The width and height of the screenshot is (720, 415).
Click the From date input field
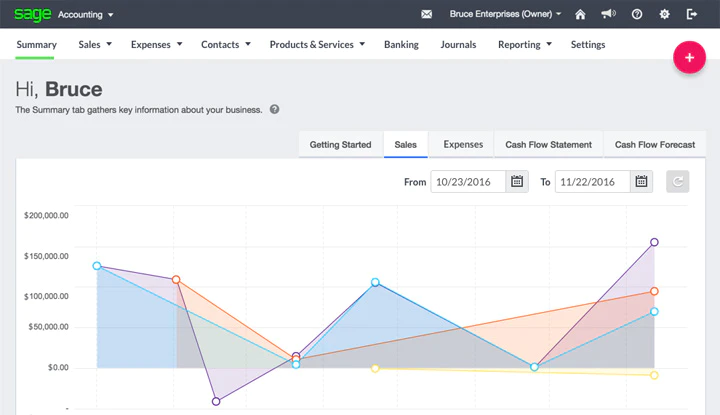(468, 181)
